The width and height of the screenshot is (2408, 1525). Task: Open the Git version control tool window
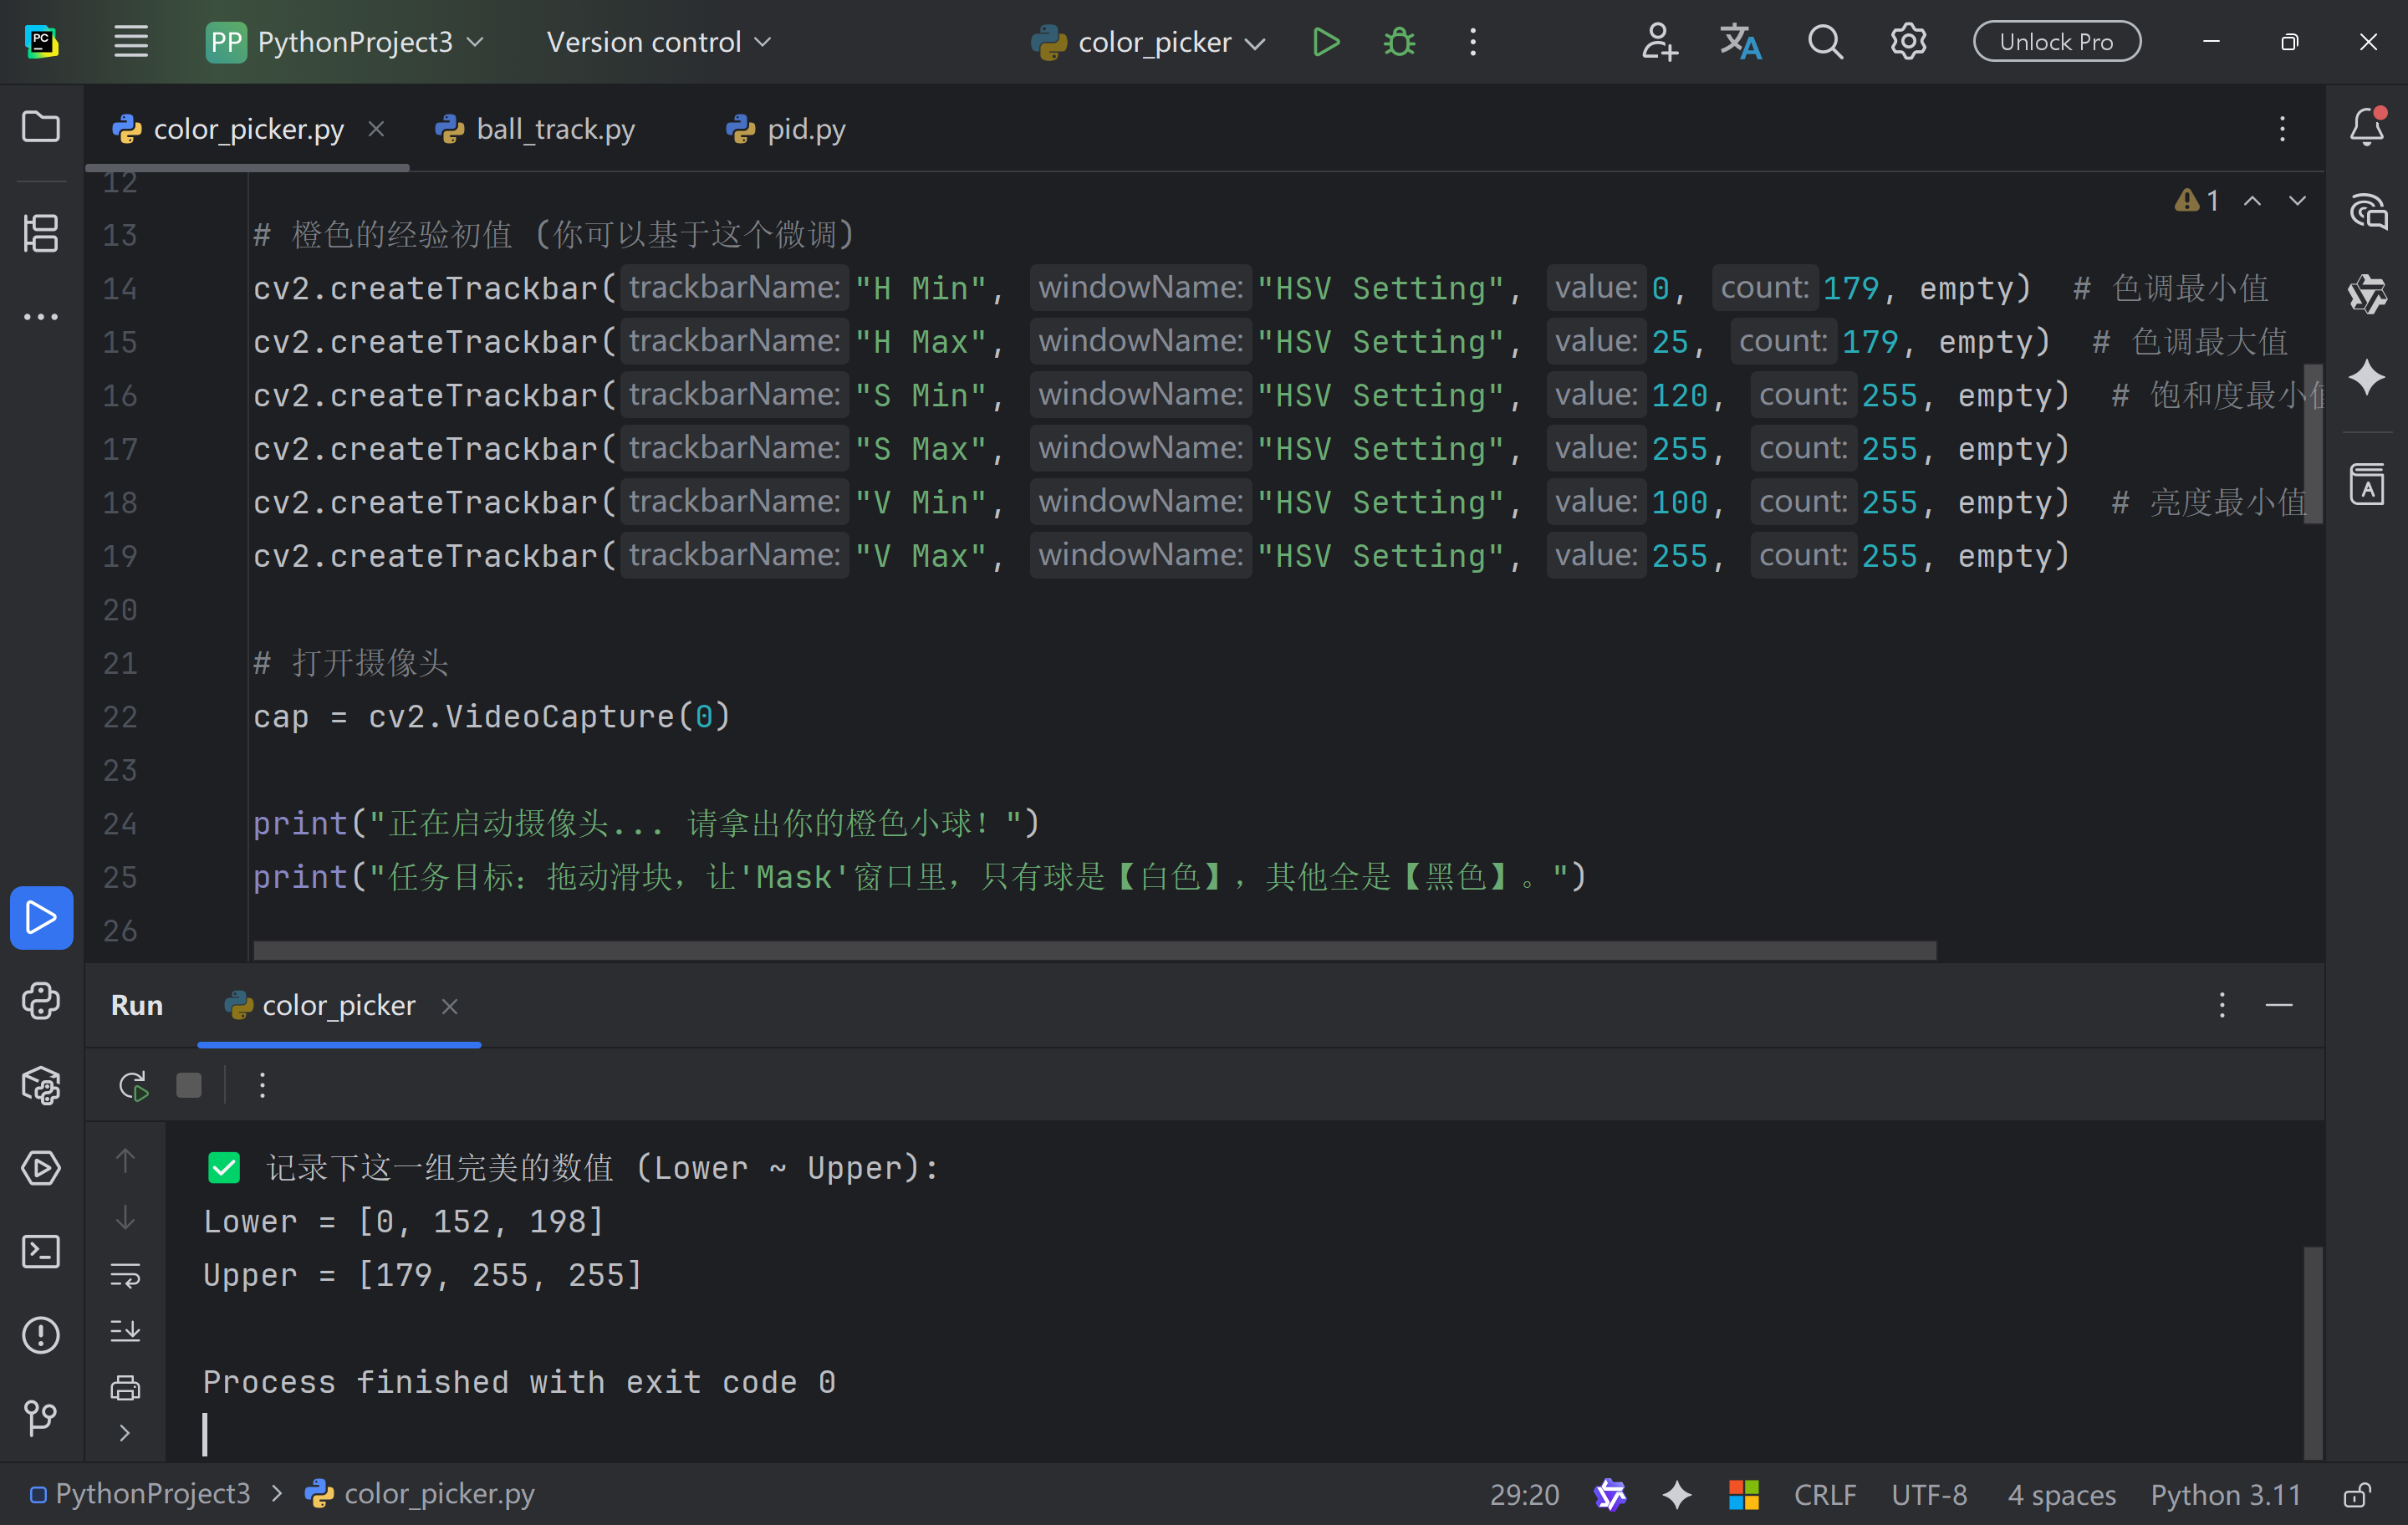tap(41, 1417)
